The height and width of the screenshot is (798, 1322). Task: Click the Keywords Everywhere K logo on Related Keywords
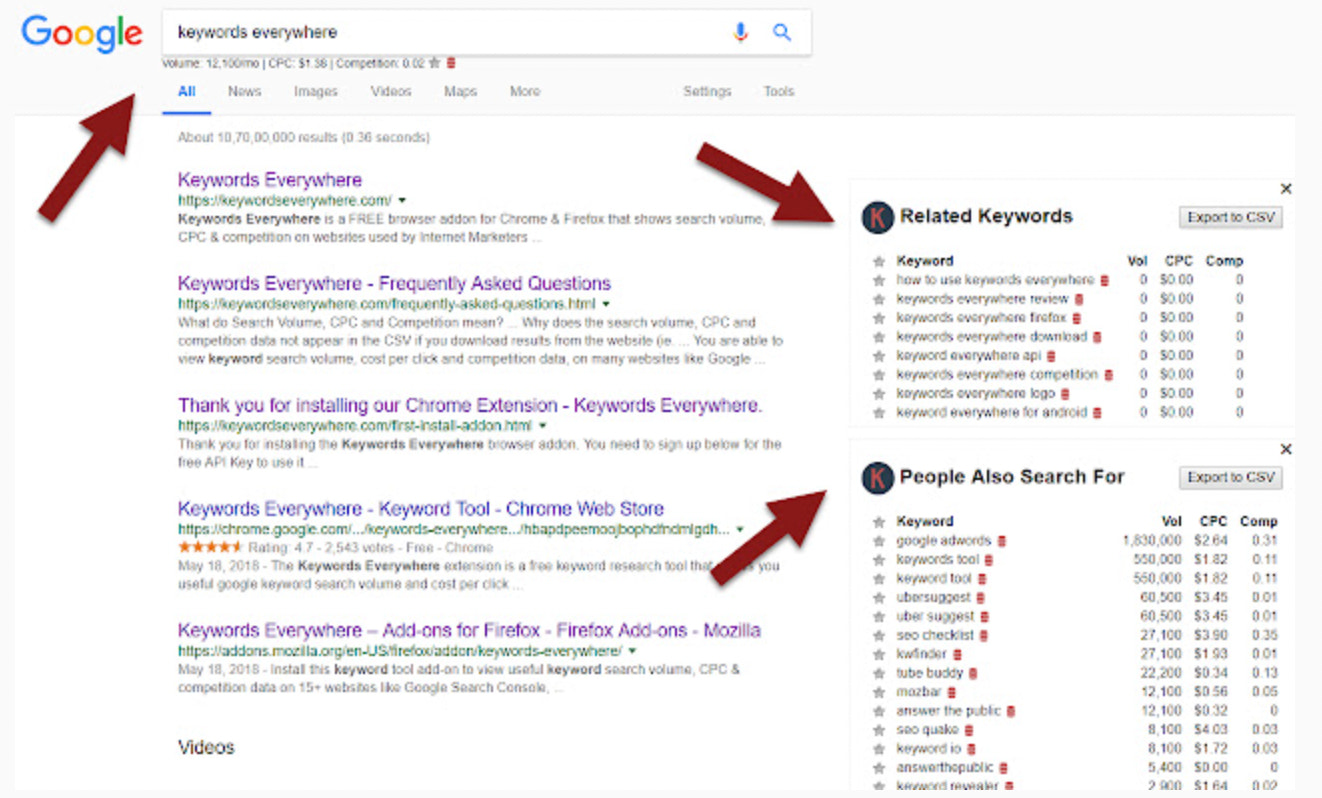click(x=877, y=217)
